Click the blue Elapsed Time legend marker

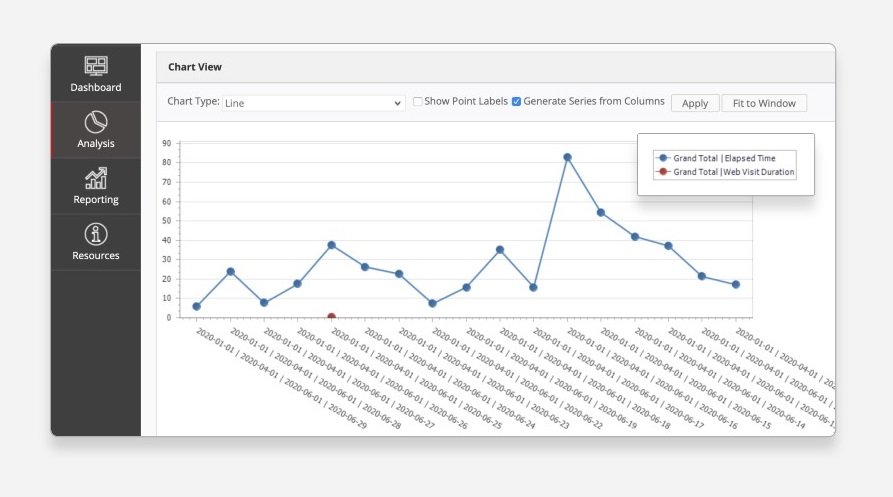(661, 158)
